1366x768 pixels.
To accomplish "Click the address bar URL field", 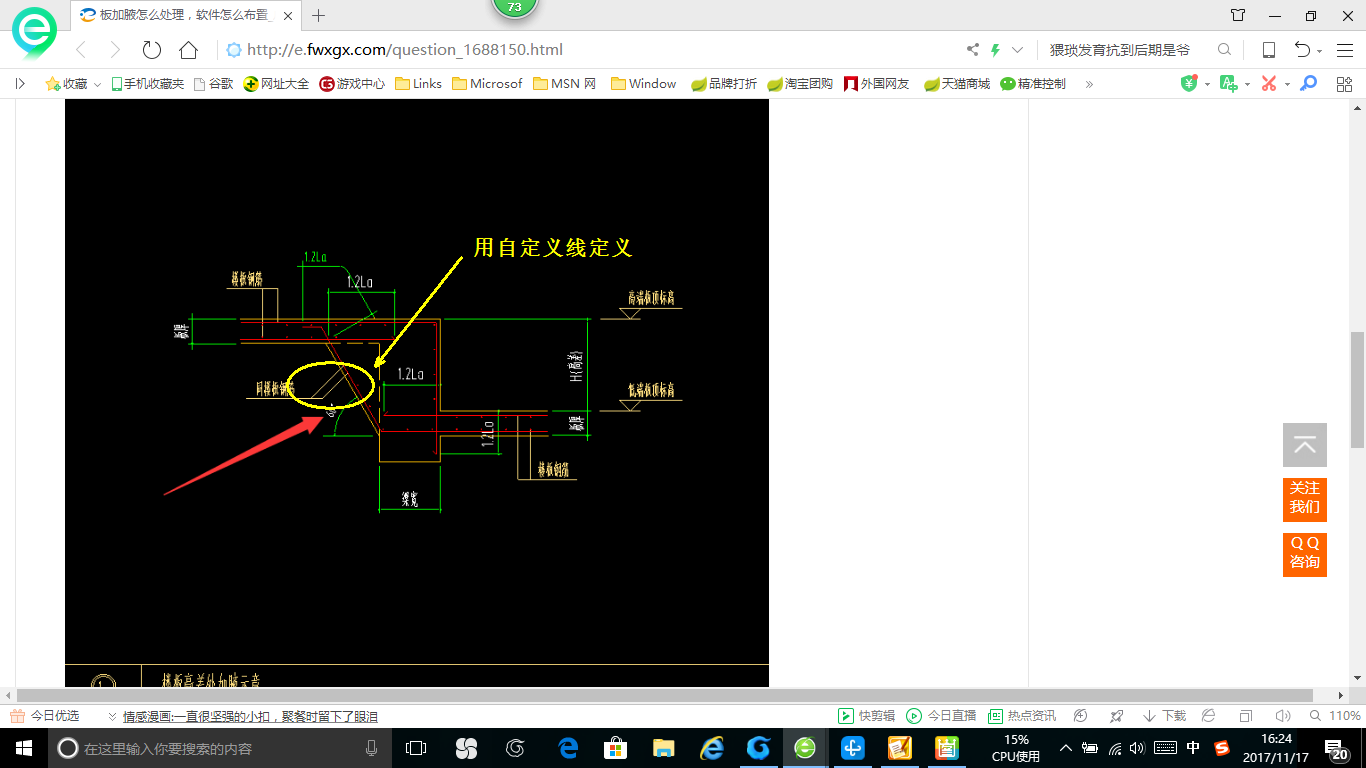I will pyautogui.click(x=590, y=50).
